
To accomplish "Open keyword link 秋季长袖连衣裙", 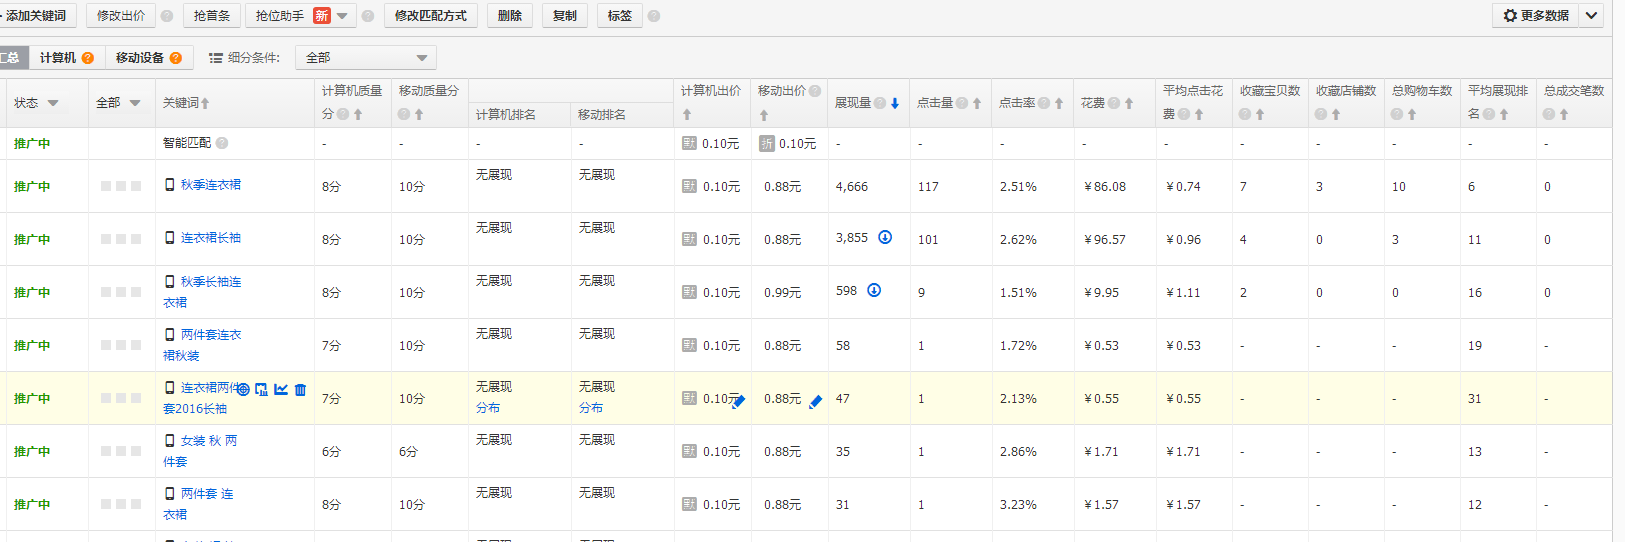I will point(202,292).
